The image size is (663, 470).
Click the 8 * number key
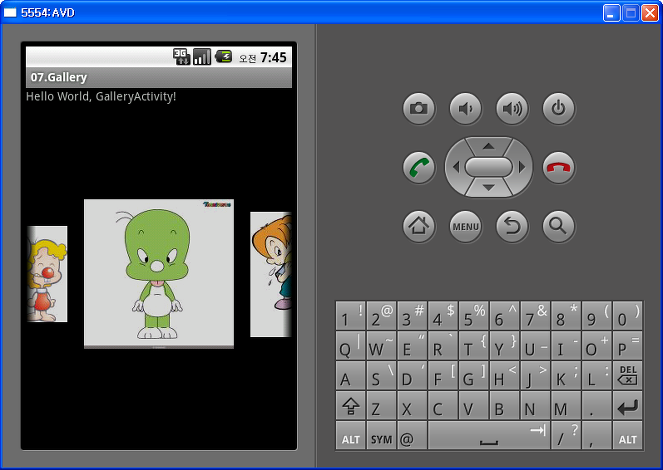(566, 316)
